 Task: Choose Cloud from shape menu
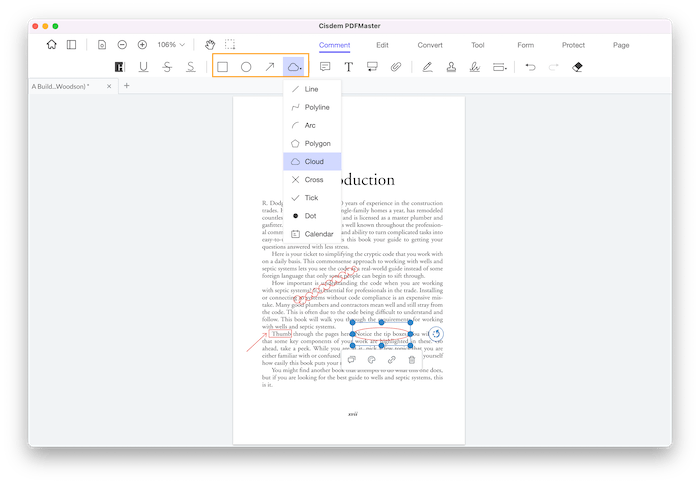pos(312,162)
